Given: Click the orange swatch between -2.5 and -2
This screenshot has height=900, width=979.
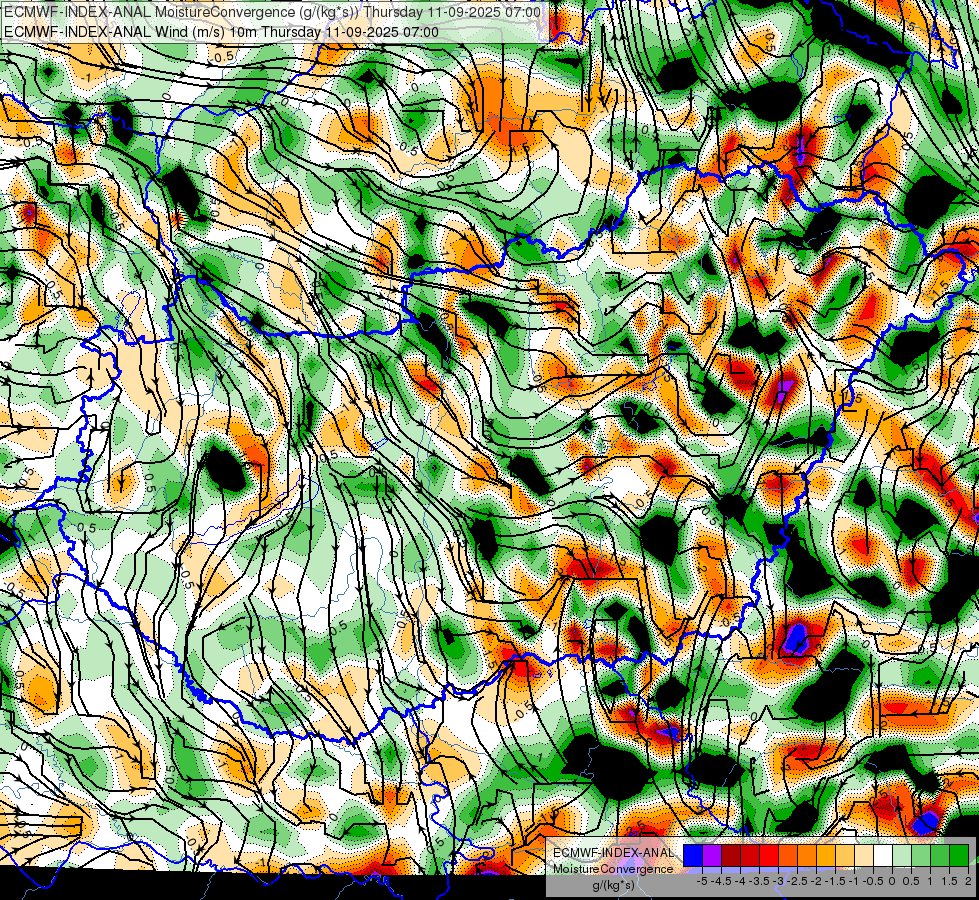Looking at the screenshot, I should click(807, 856).
